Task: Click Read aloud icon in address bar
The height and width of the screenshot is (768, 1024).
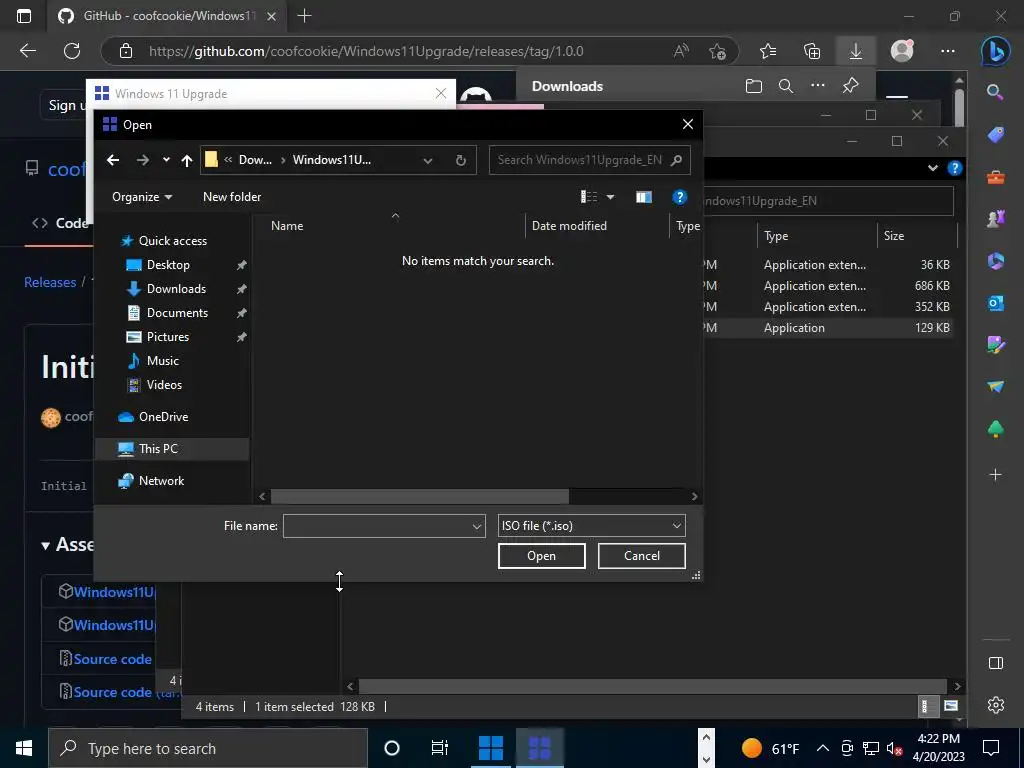Action: (681, 51)
